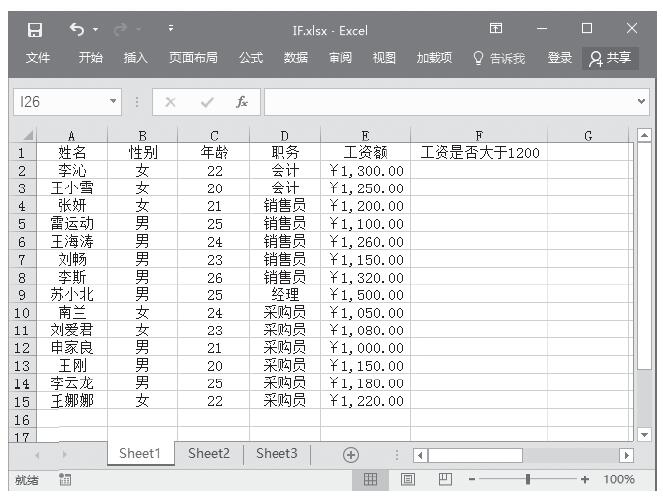The width and height of the screenshot is (663, 500).
Task: Click the 登录 sign-in link
Action: click(x=560, y=58)
